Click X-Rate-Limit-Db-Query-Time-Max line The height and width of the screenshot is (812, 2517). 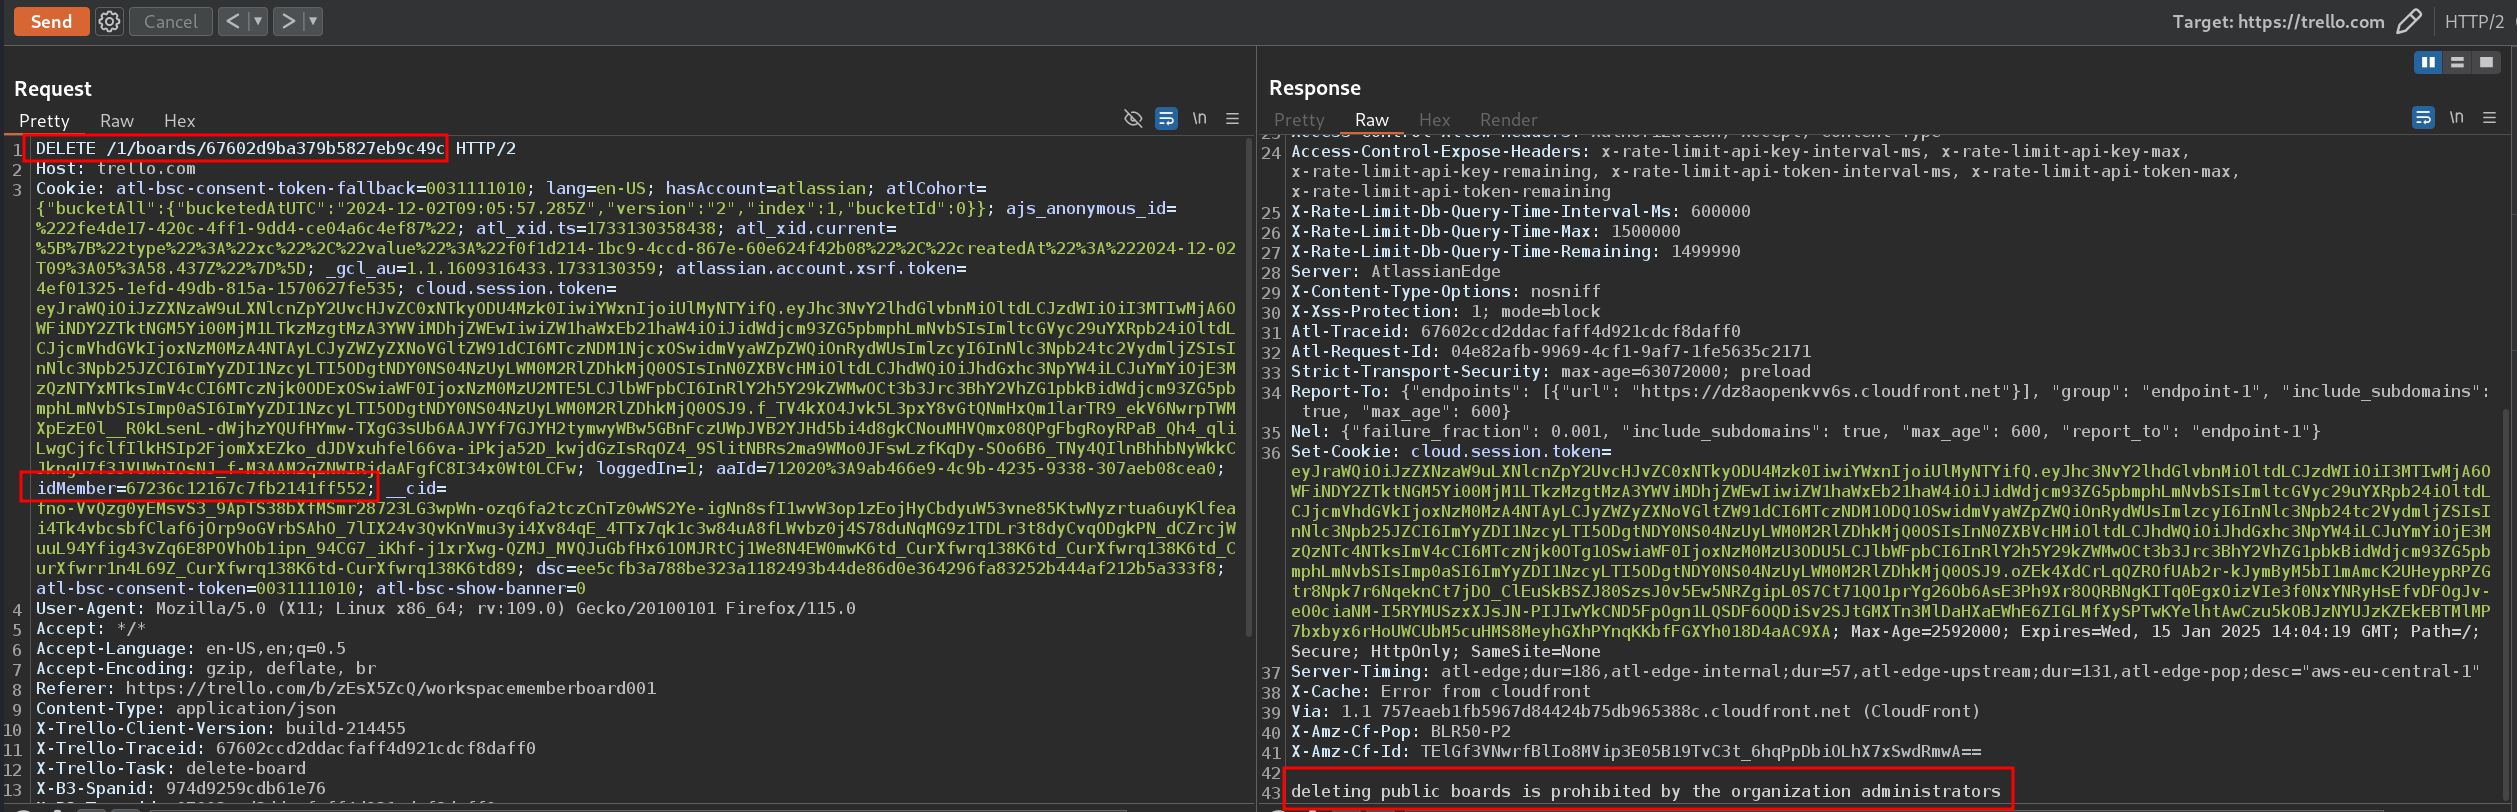click(1486, 232)
